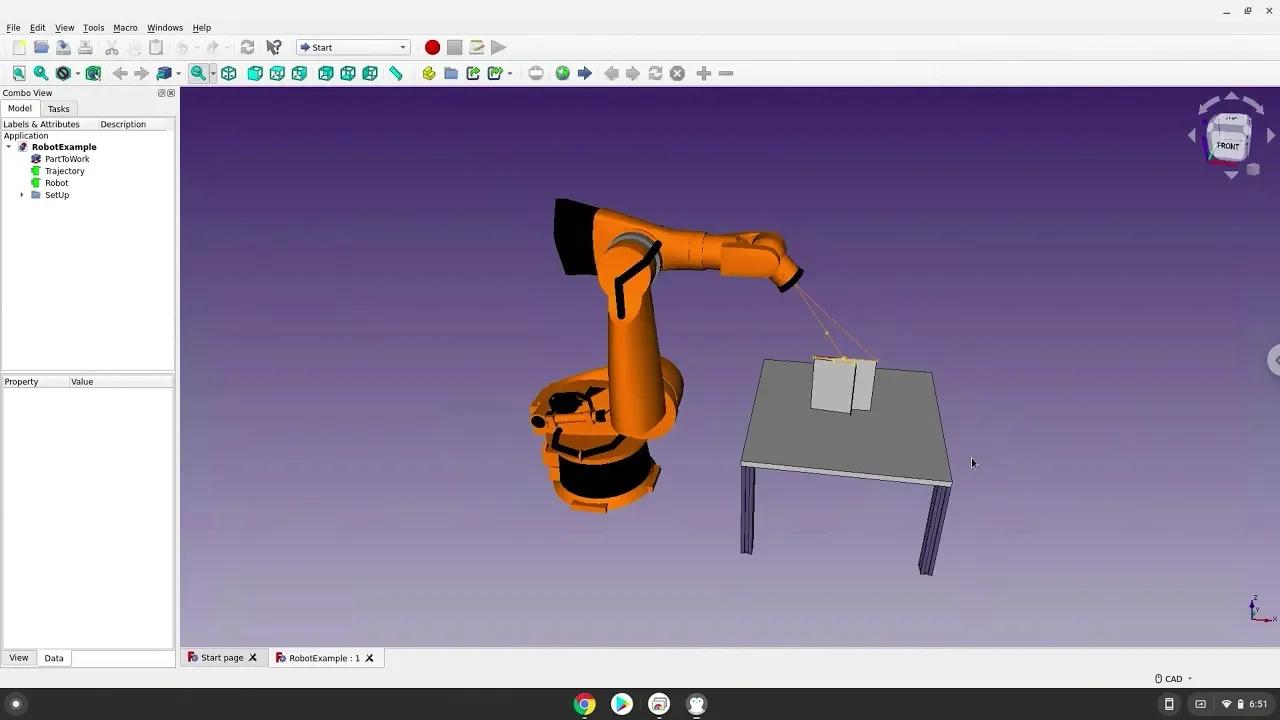Open the workbench selector showing Start
The height and width of the screenshot is (720, 1280).
(x=352, y=47)
